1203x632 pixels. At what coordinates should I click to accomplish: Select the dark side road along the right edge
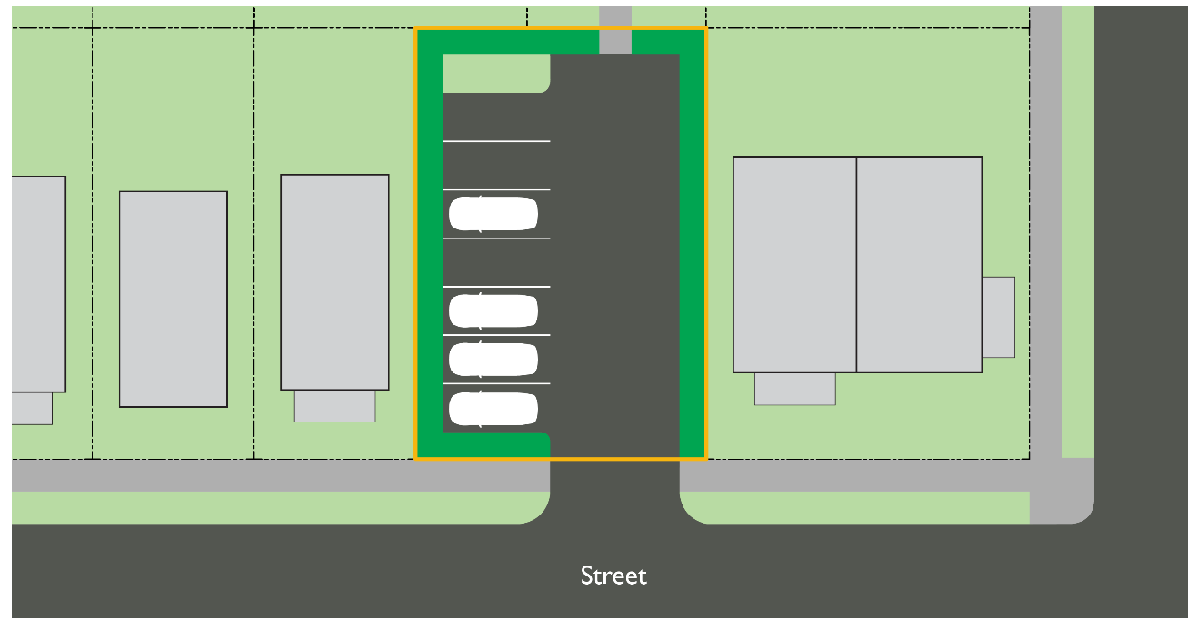(x=1144, y=250)
